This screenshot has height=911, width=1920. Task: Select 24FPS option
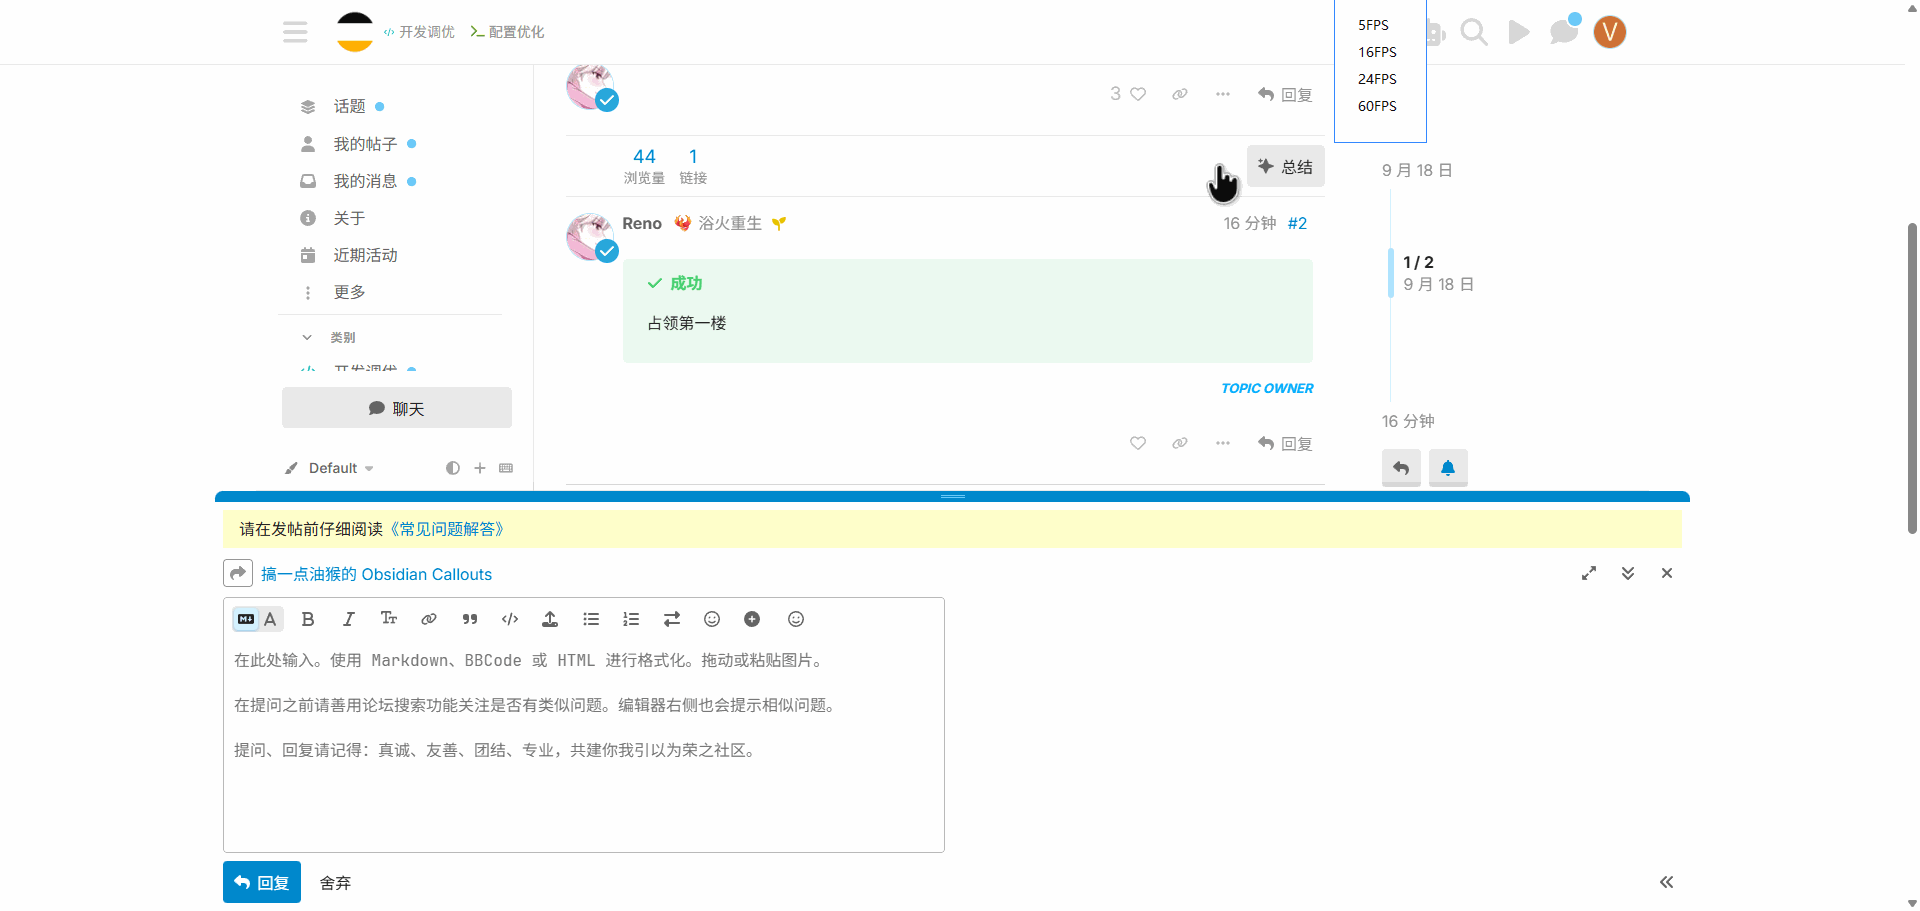(1377, 79)
